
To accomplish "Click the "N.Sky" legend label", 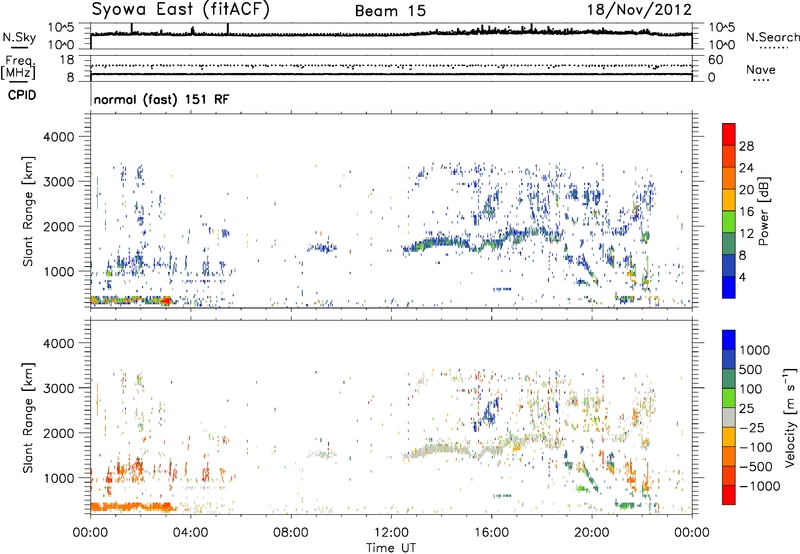I will coord(19,37).
